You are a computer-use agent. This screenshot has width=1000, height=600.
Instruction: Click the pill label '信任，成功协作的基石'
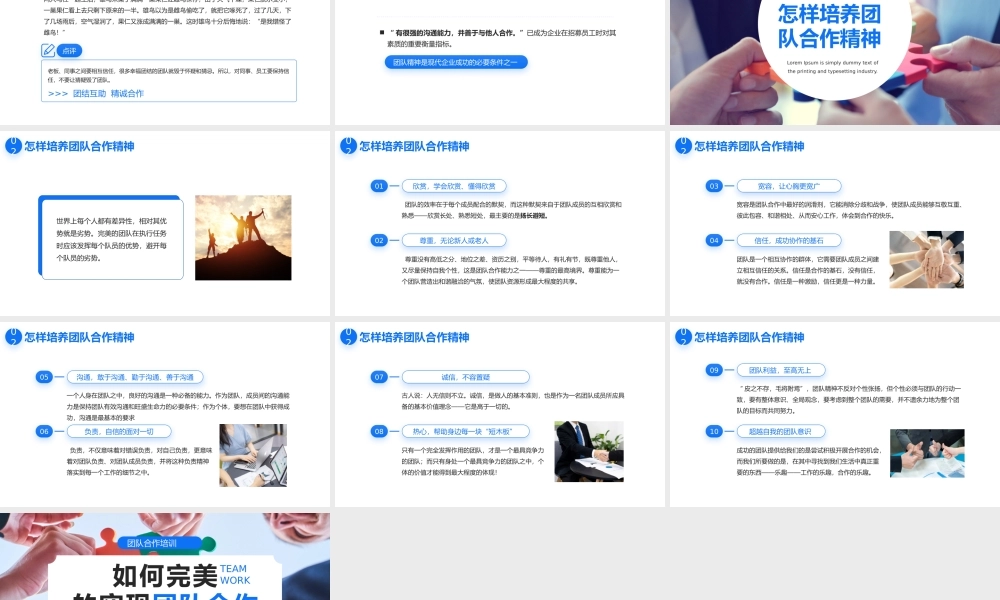(789, 240)
